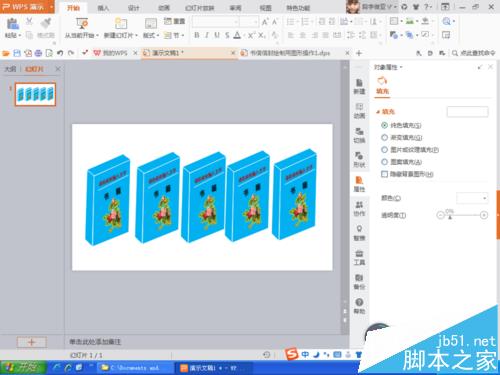
Task: Select slide 1 thumbnail in slide panel
Action: pos(35,94)
